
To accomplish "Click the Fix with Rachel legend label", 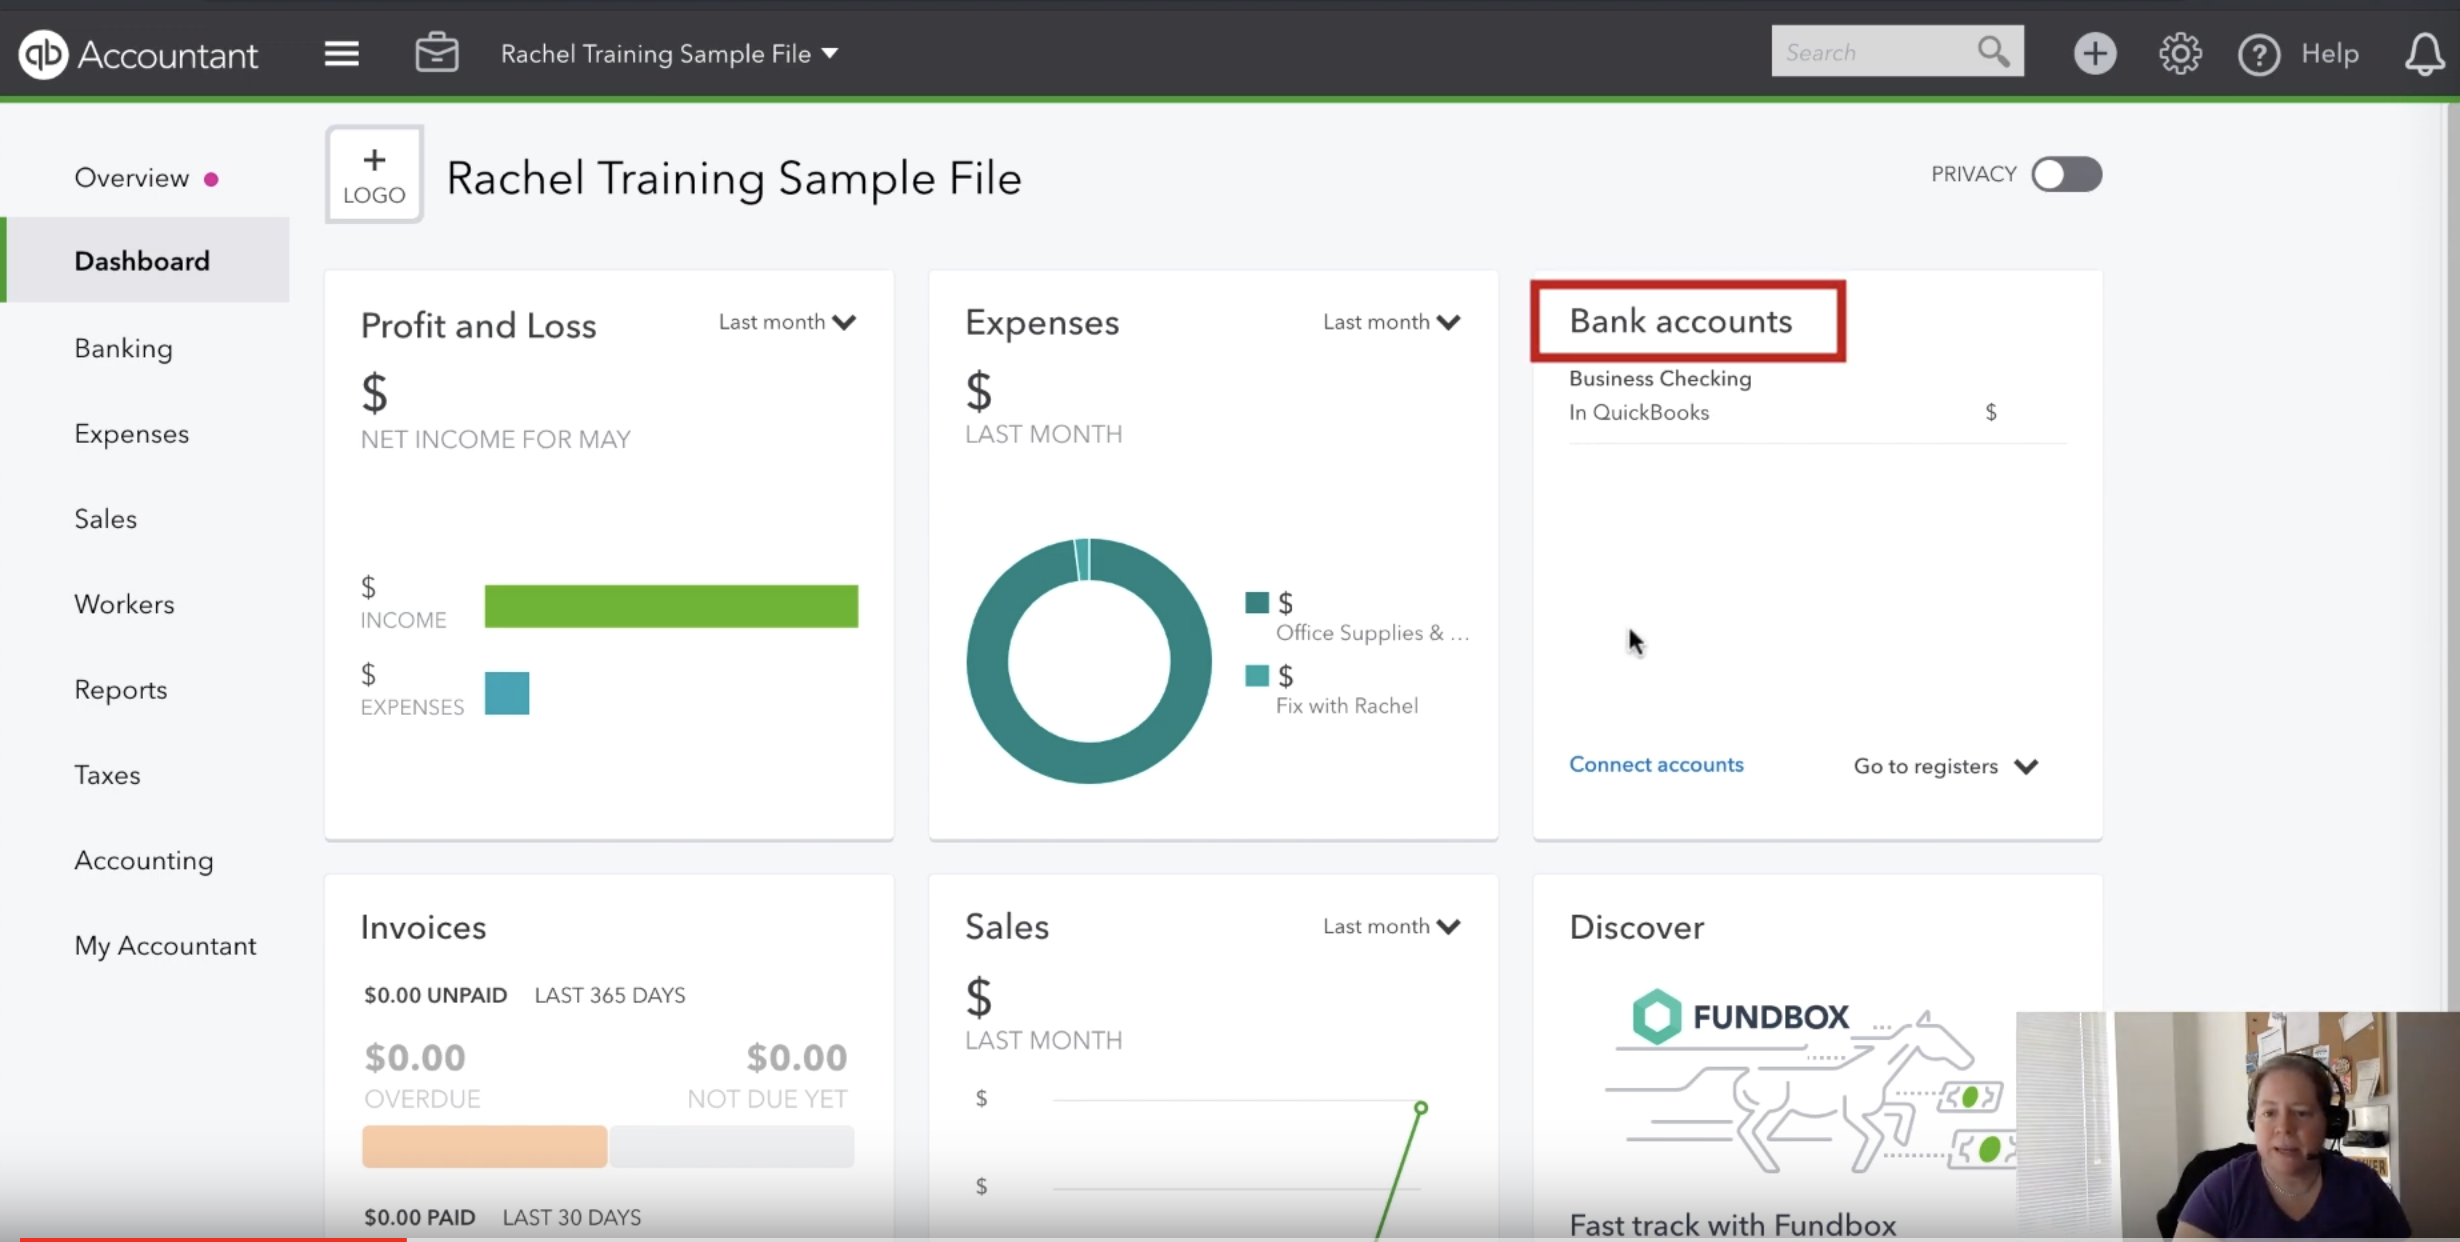I will click(1346, 706).
